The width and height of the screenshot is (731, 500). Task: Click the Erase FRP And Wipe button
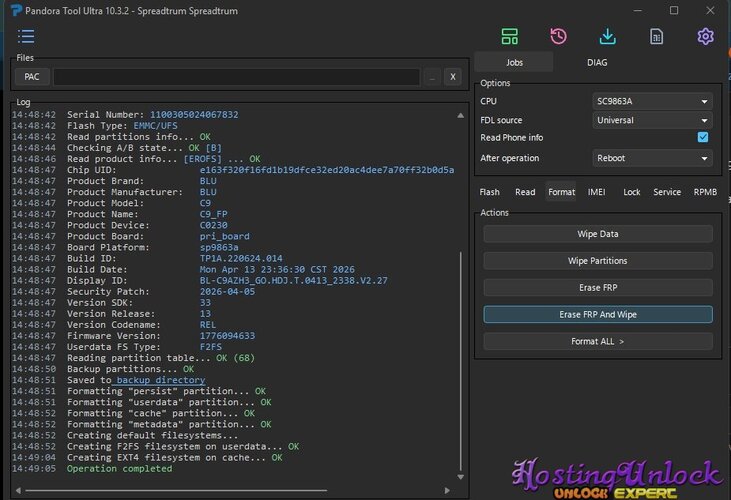tap(598, 315)
